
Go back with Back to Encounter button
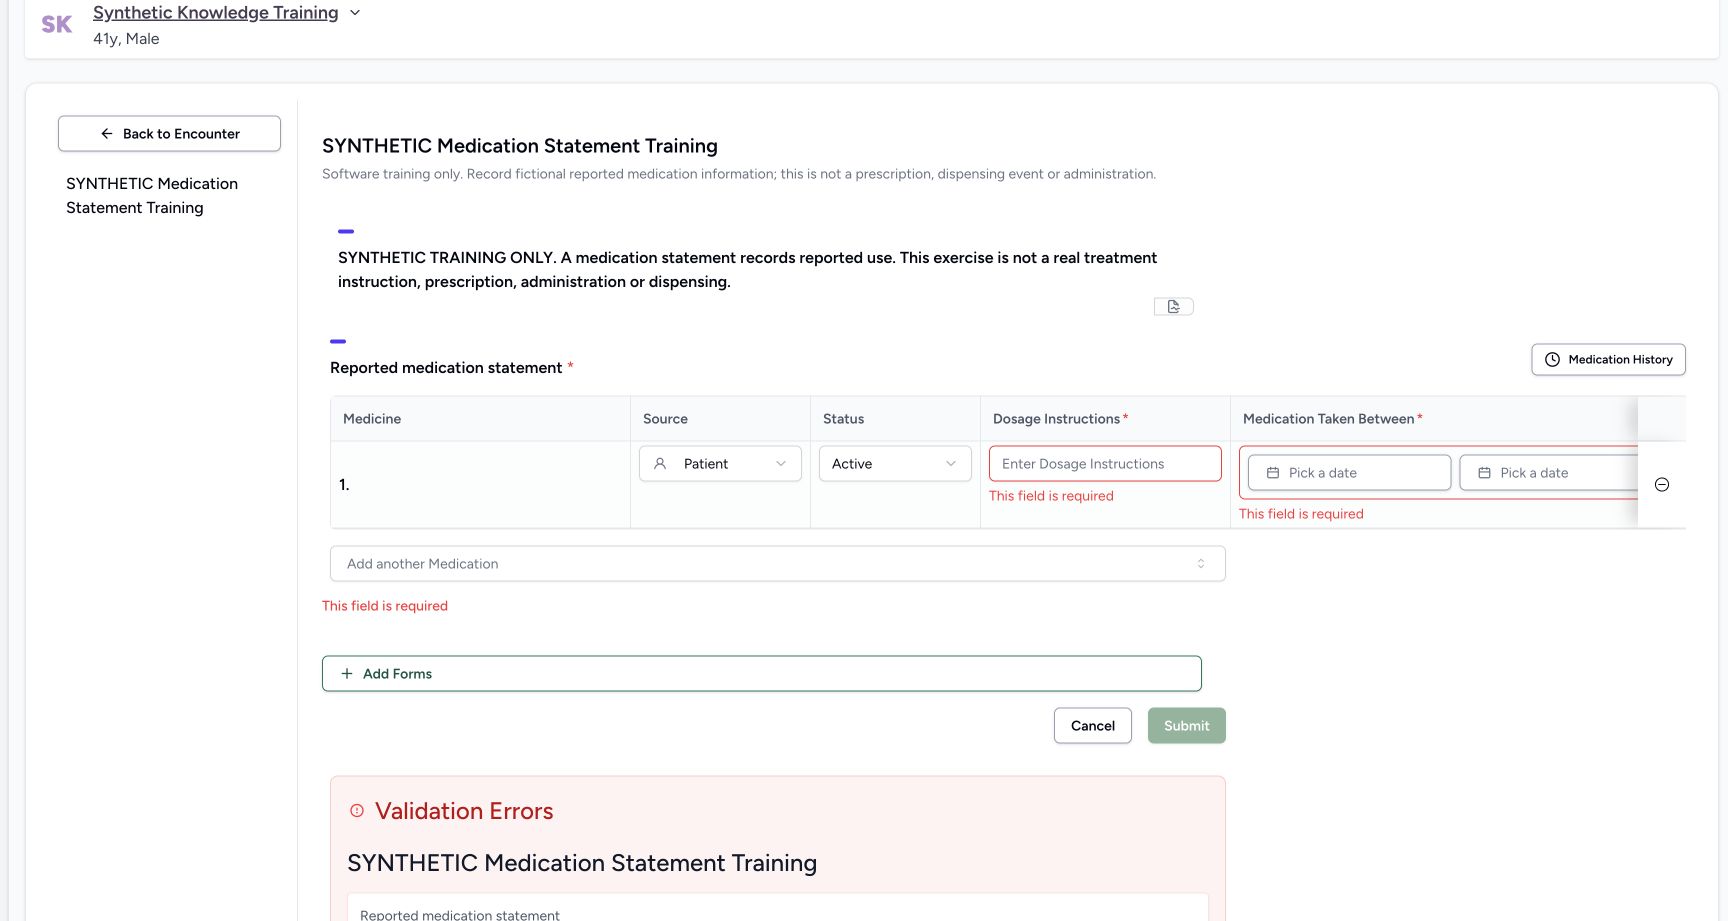tap(169, 134)
